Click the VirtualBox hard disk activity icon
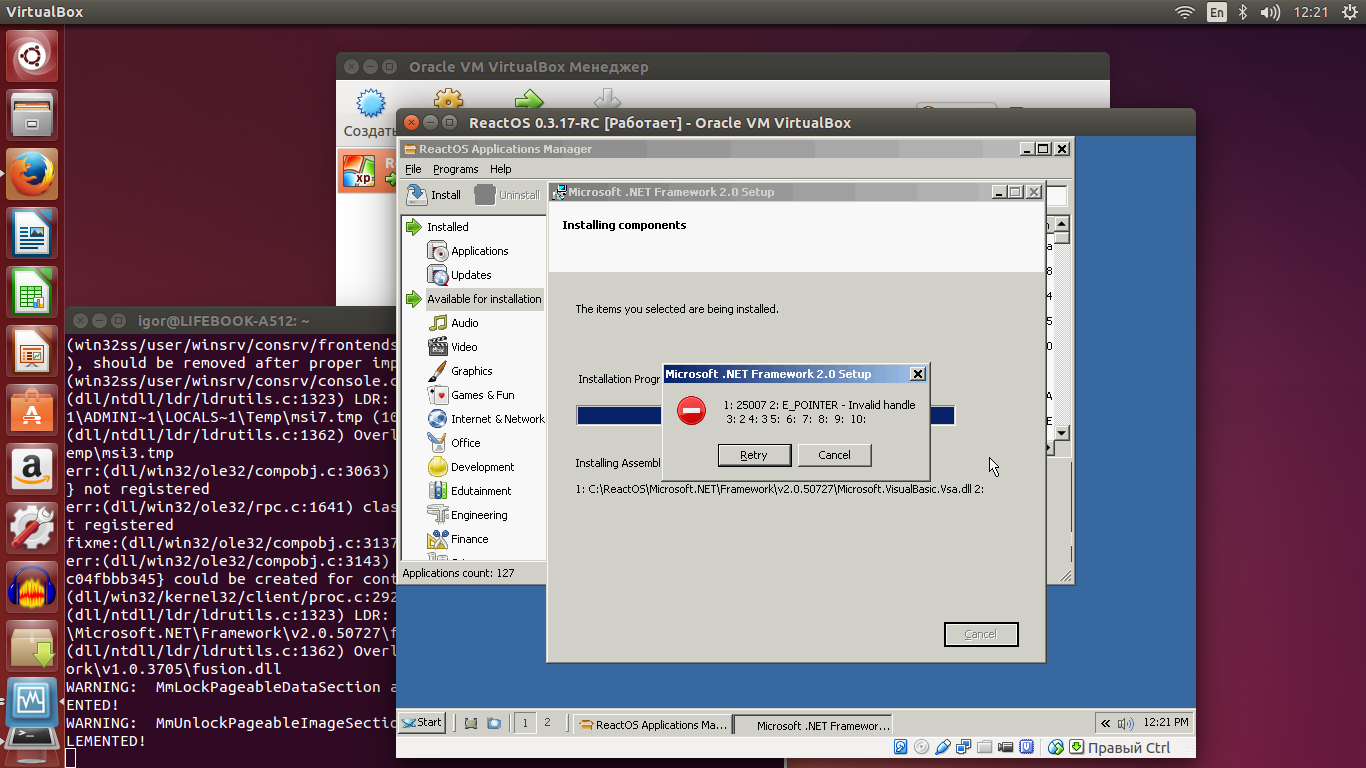Image resolution: width=1366 pixels, height=768 pixels. pos(901,747)
